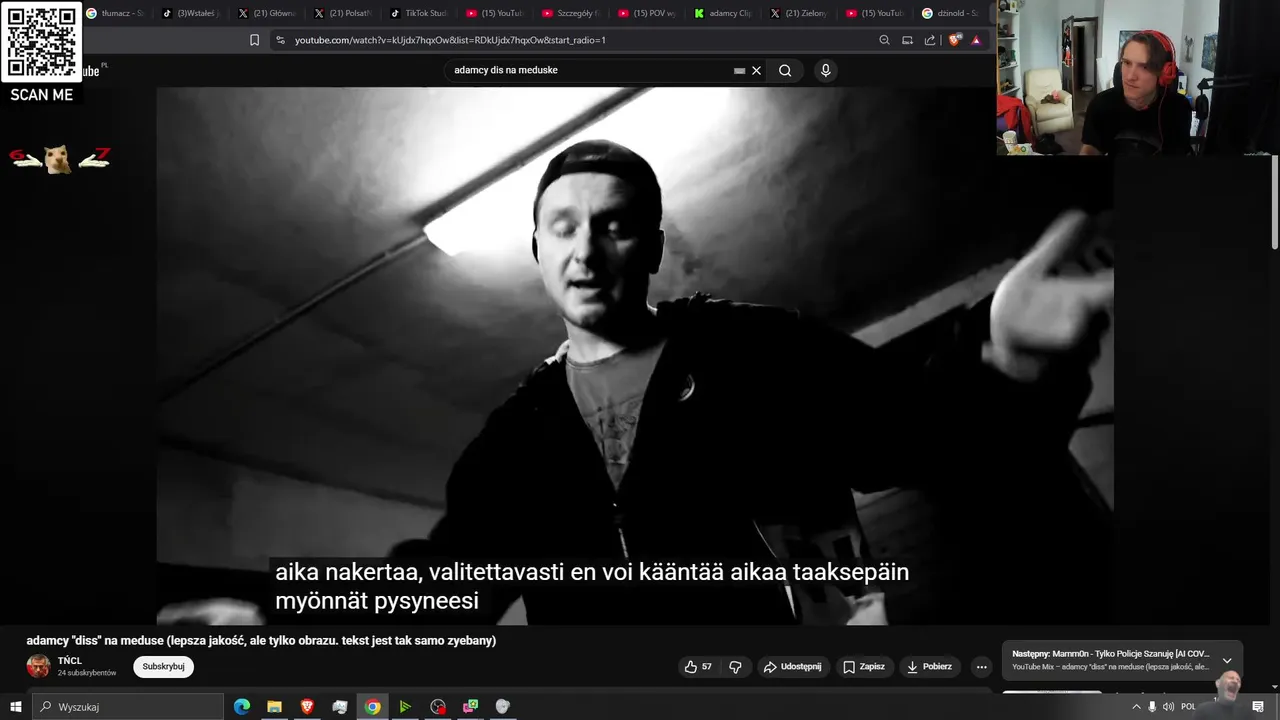
Task: Switch to the tłumacz Google tab
Action: pyautogui.click(x=115, y=13)
